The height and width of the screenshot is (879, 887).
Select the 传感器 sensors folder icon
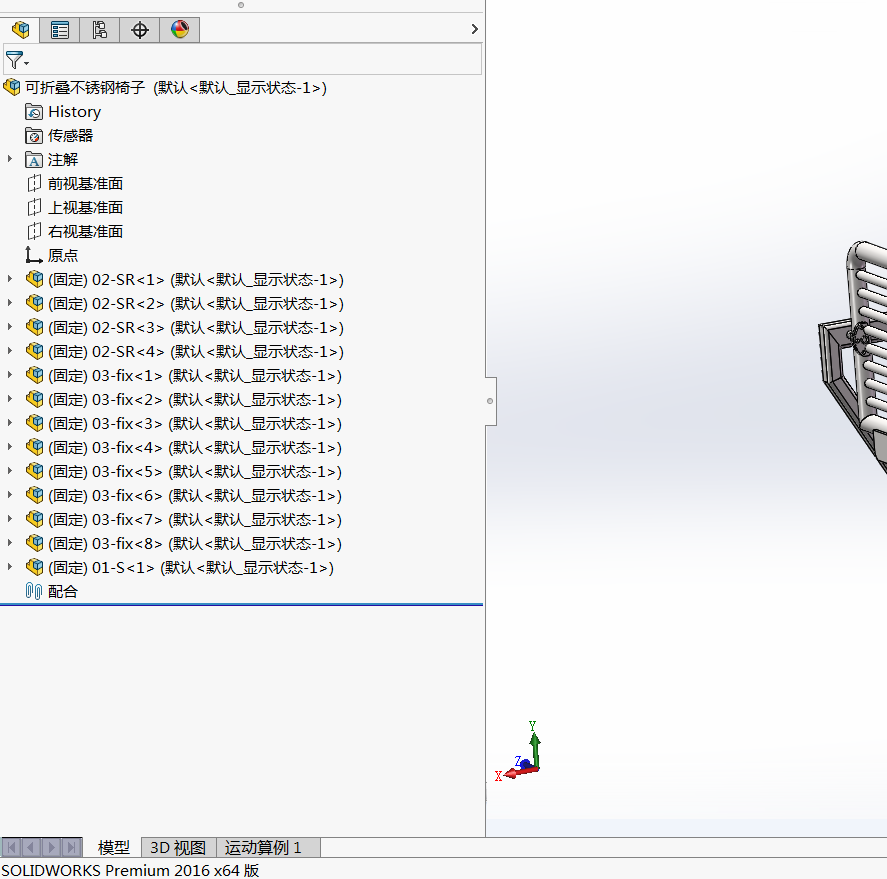click(x=34, y=136)
